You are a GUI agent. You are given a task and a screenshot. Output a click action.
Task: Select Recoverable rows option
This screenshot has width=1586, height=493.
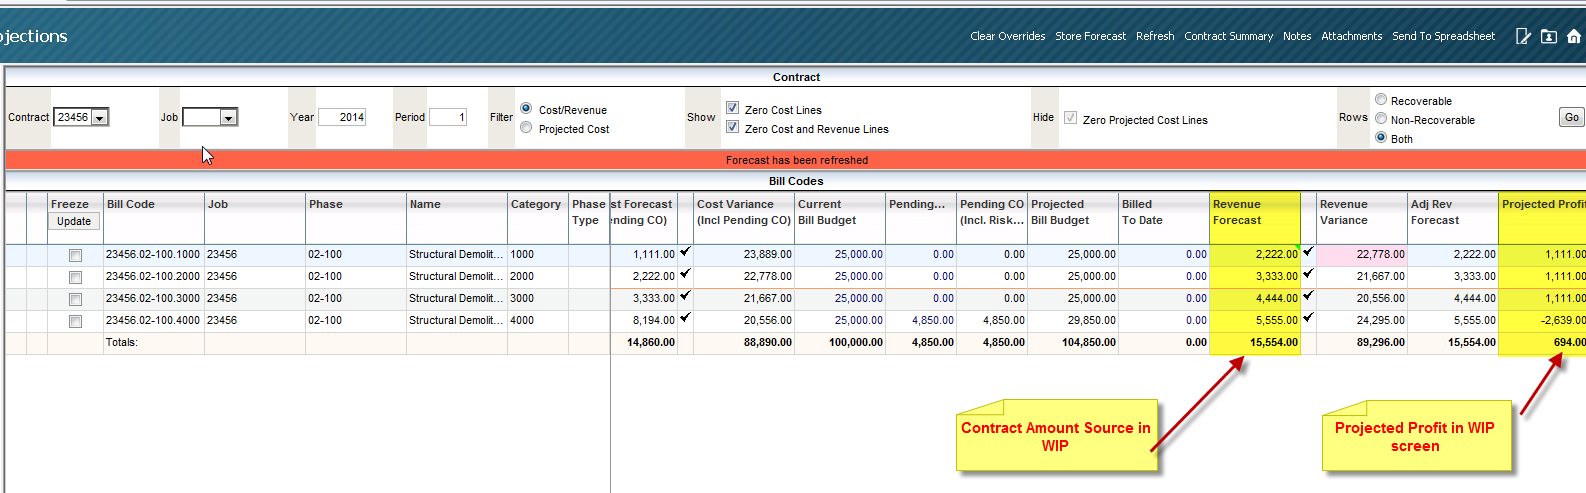pos(1381,99)
